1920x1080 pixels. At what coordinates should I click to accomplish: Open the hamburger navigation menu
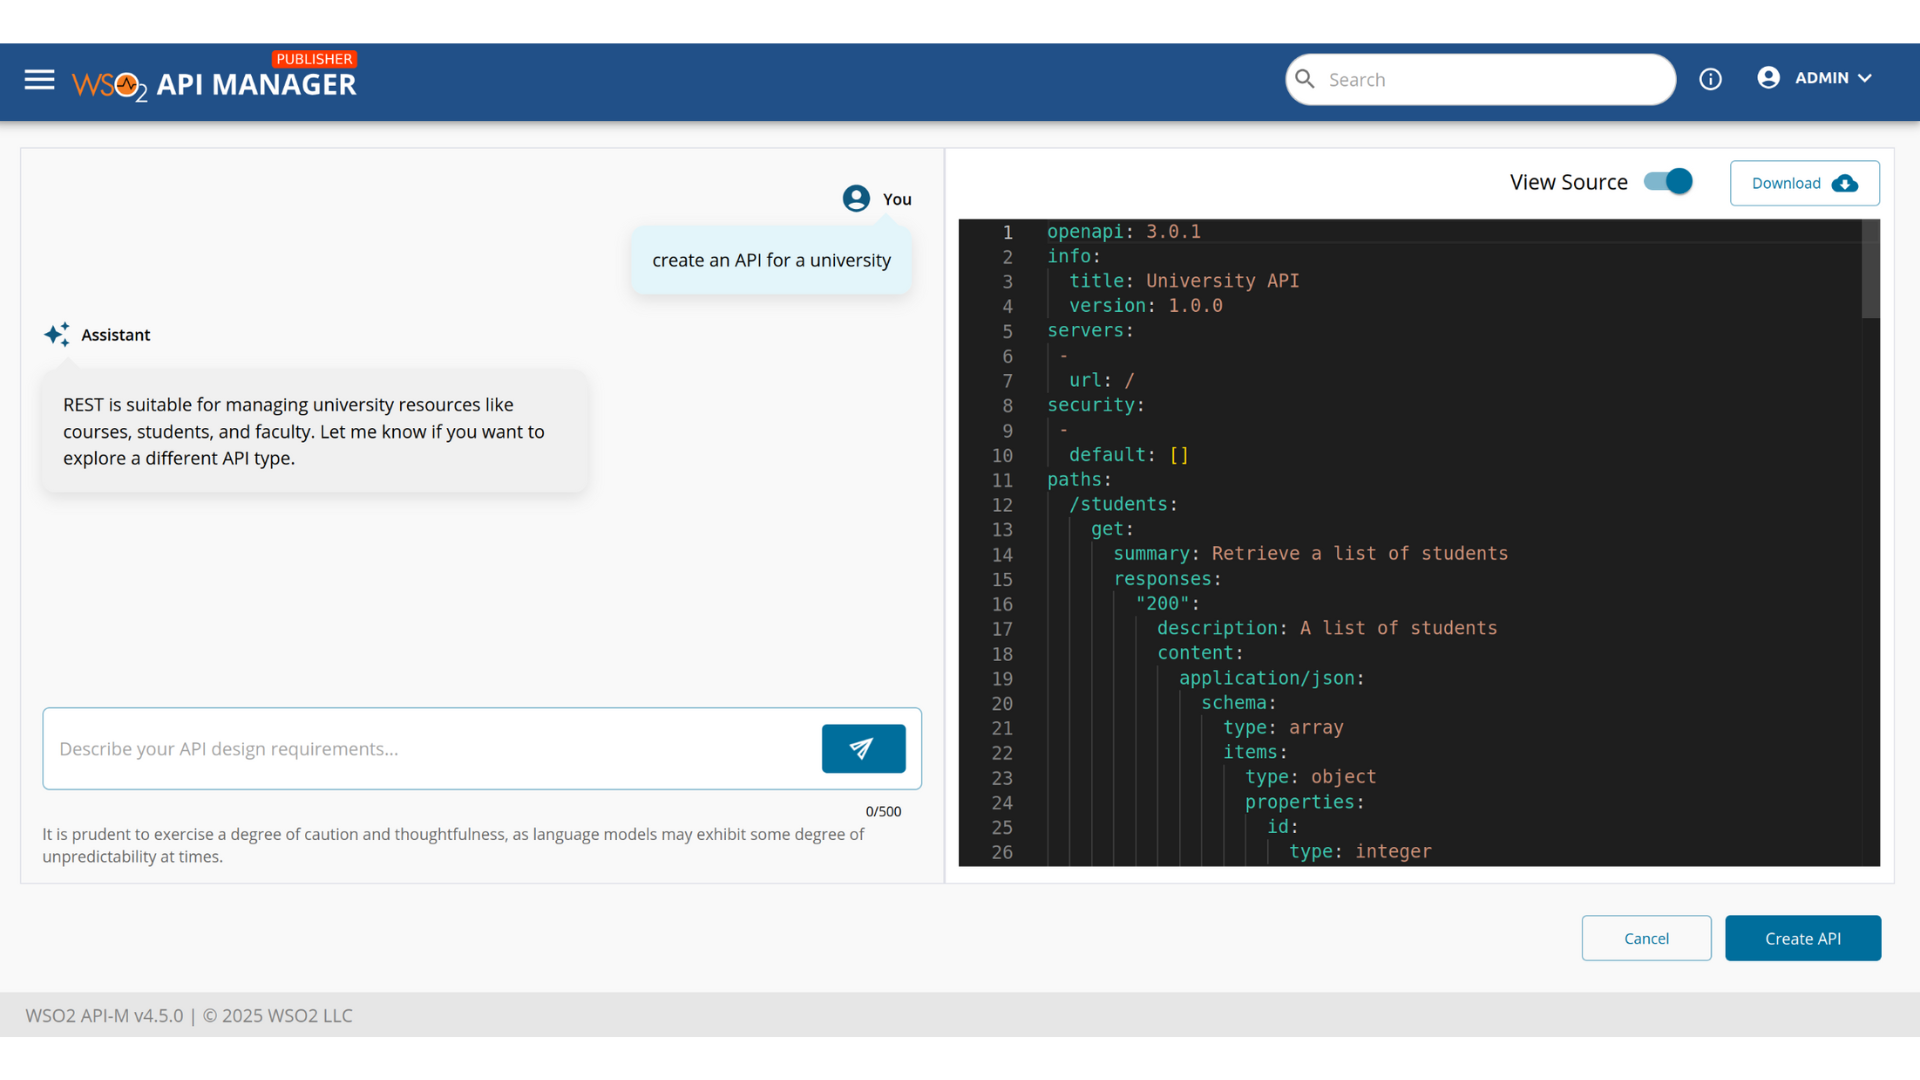(x=39, y=79)
